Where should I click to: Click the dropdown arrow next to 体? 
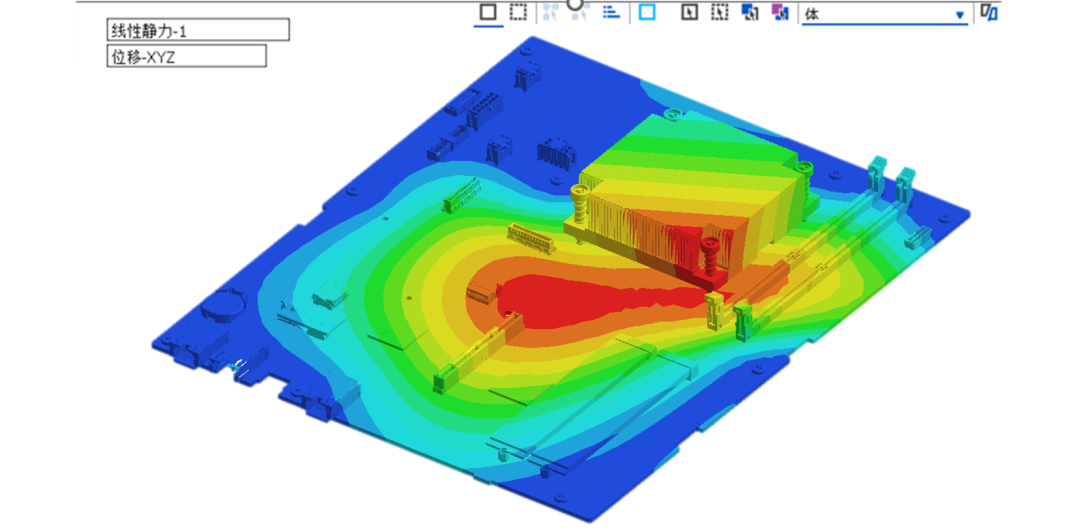pyautogui.click(x=959, y=14)
